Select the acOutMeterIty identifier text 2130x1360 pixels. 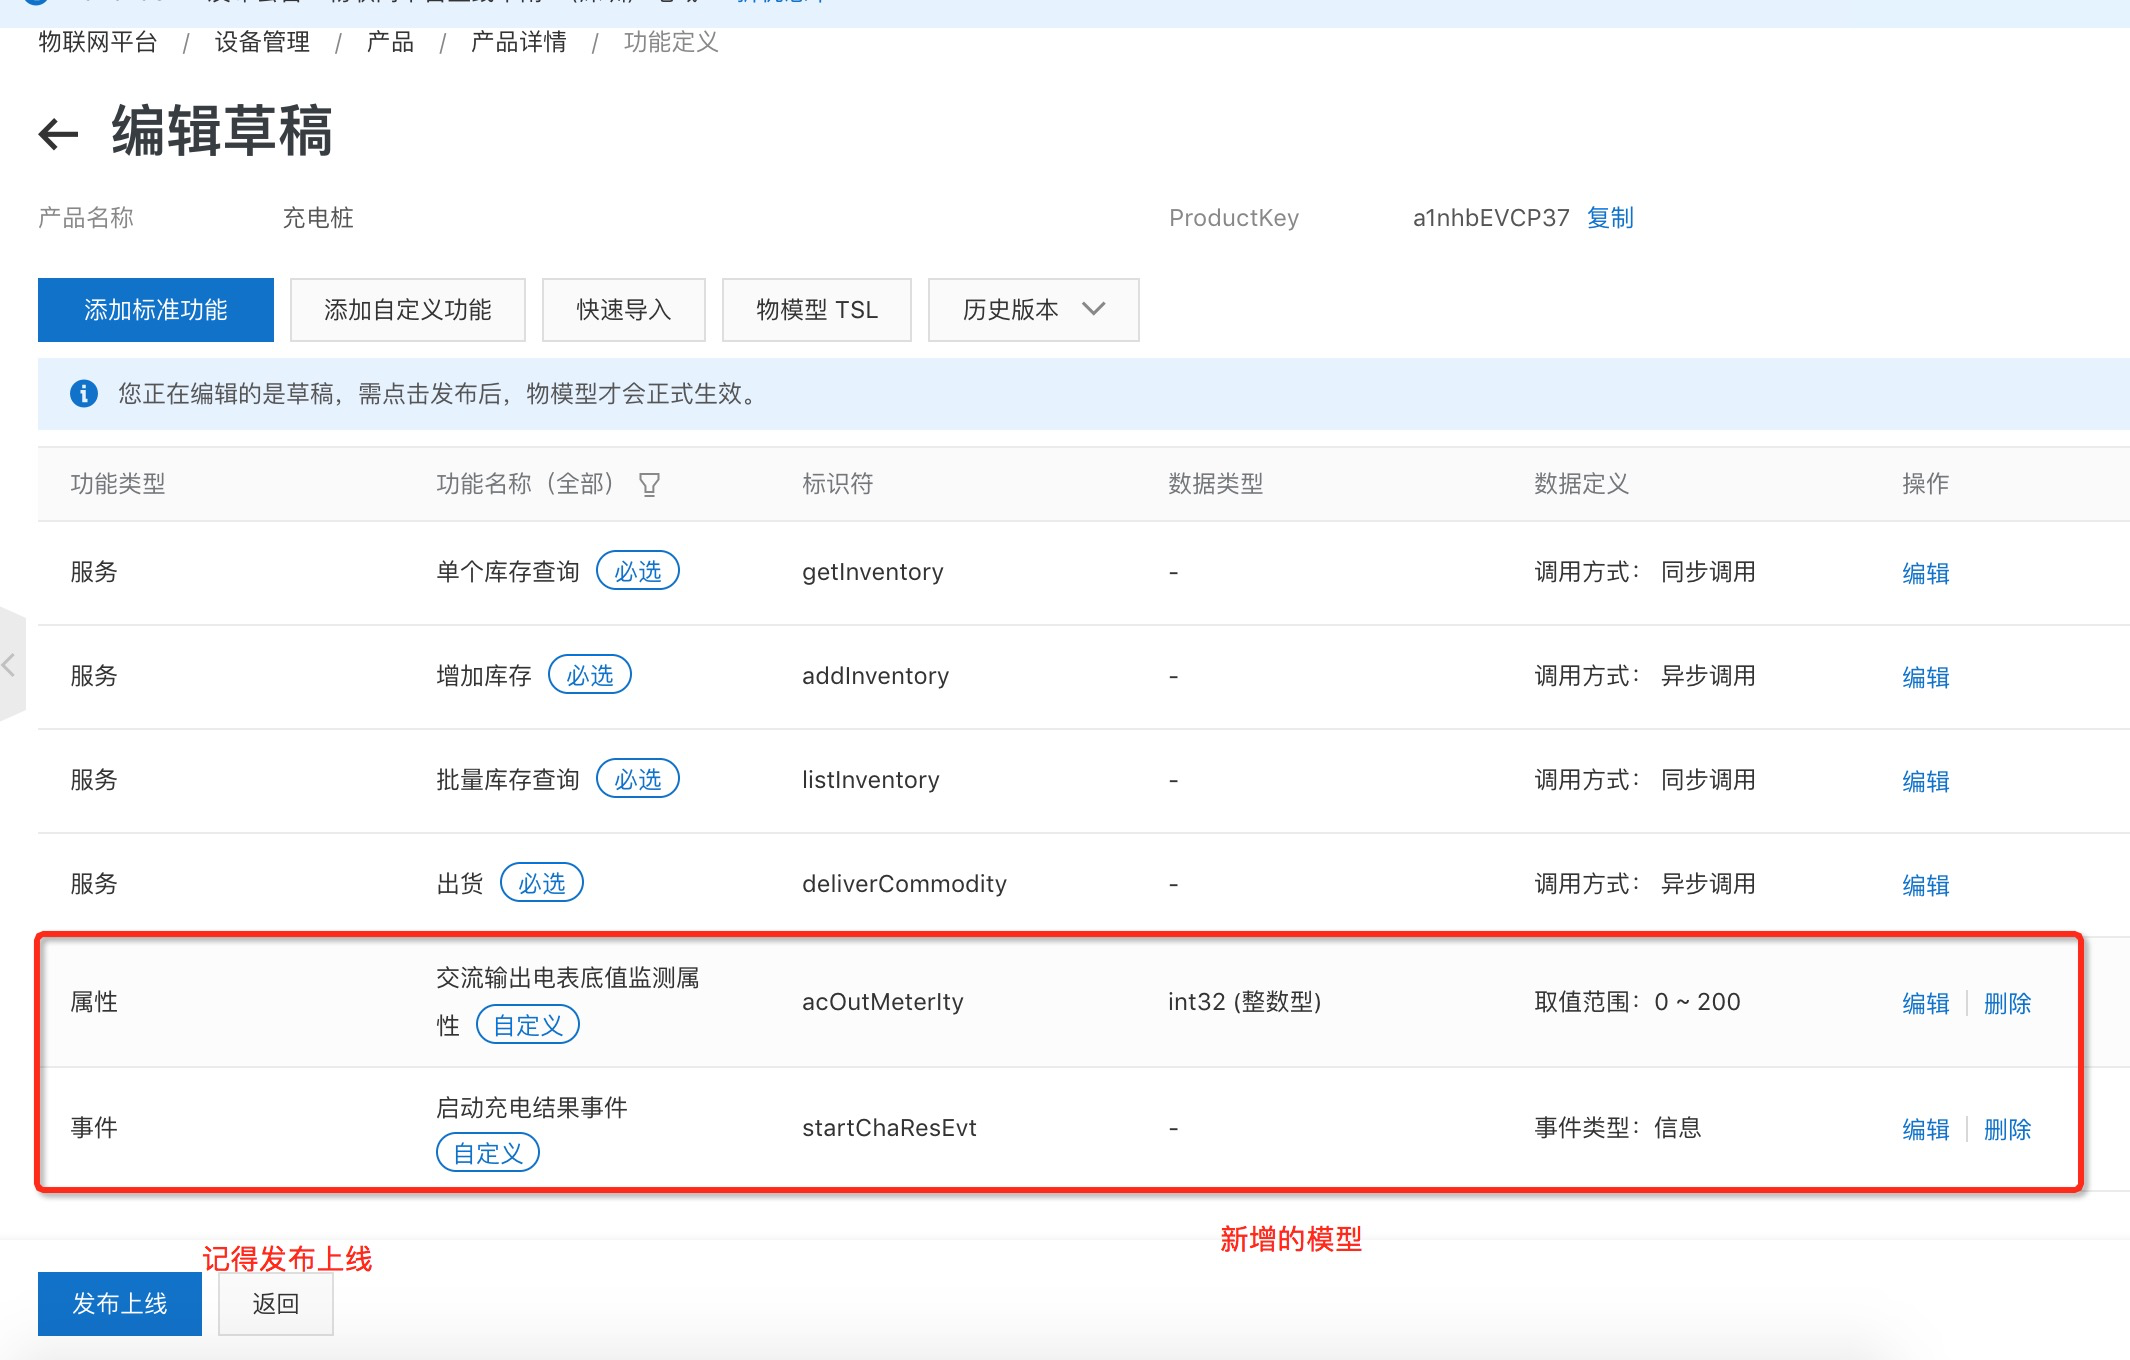[882, 1002]
